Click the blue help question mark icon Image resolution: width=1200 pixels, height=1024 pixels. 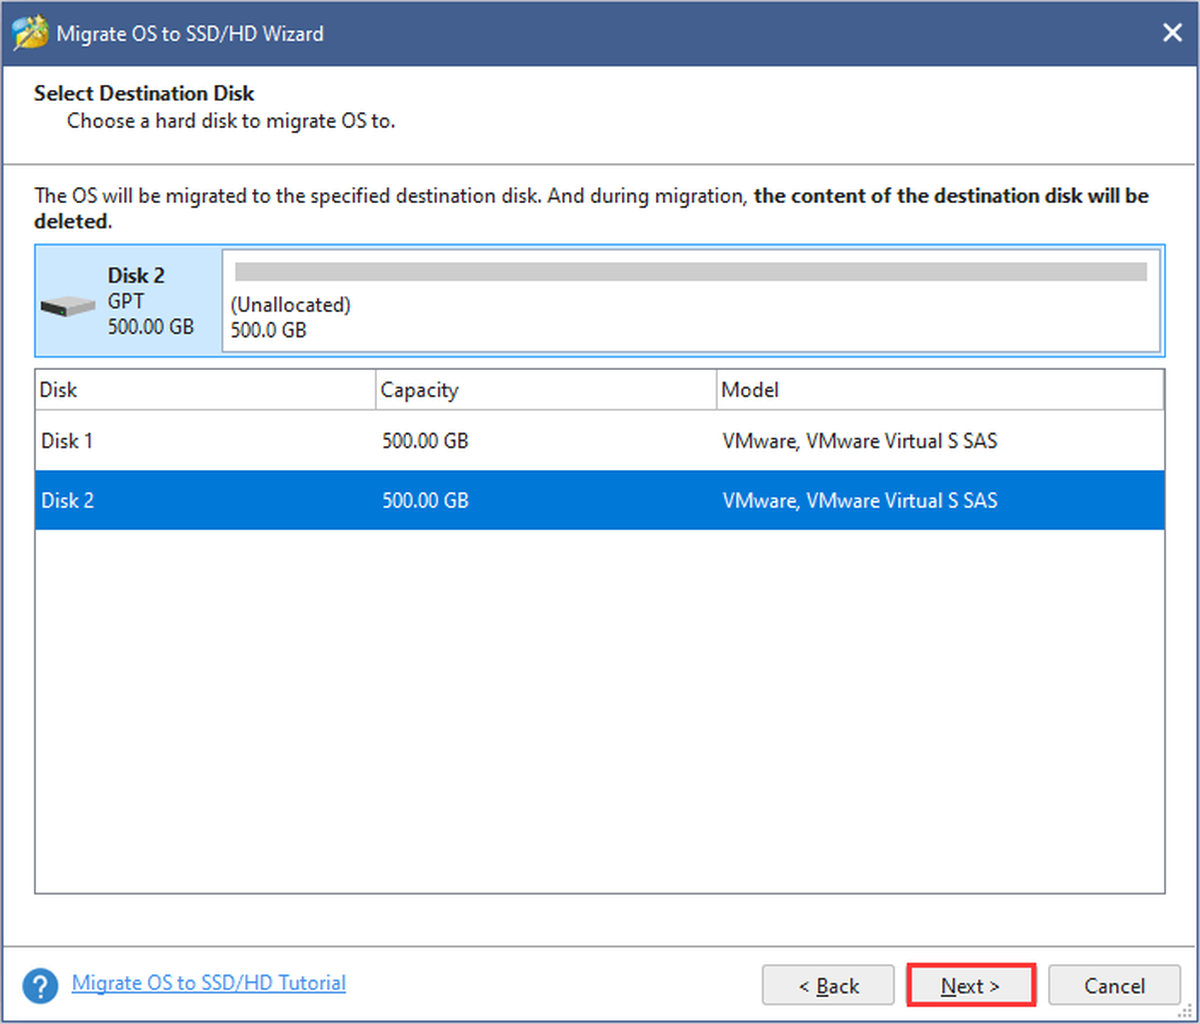pyautogui.click(x=40, y=986)
